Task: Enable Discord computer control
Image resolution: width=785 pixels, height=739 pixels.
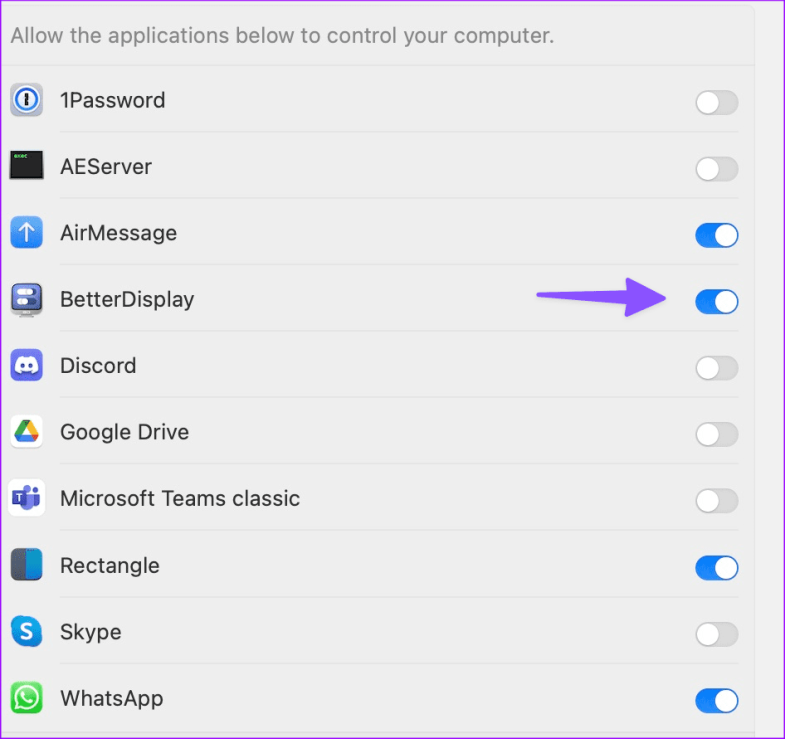Action: pyautogui.click(x=716, y=368)
